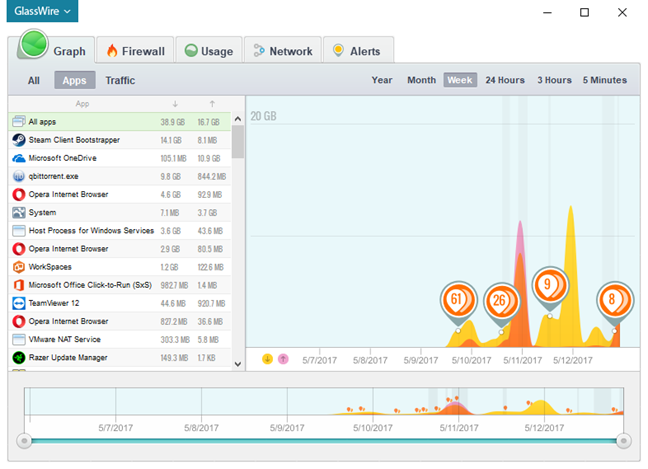Screen dimensions: 648x469
Task: Open the alert marker showing 9
Action: [550, 288]
